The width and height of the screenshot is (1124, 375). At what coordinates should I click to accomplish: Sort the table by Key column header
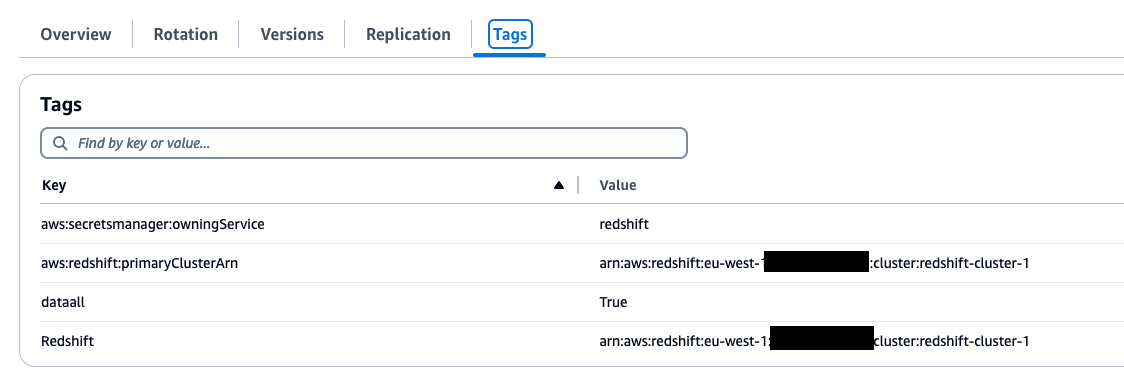54,185
